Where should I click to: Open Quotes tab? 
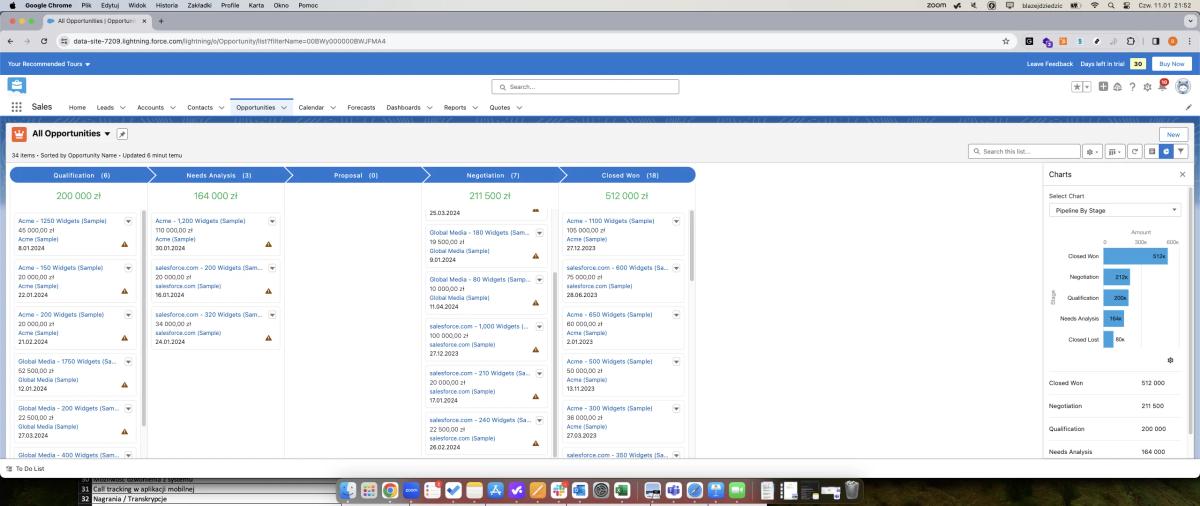pyautogui.click(x=499, y=107)
